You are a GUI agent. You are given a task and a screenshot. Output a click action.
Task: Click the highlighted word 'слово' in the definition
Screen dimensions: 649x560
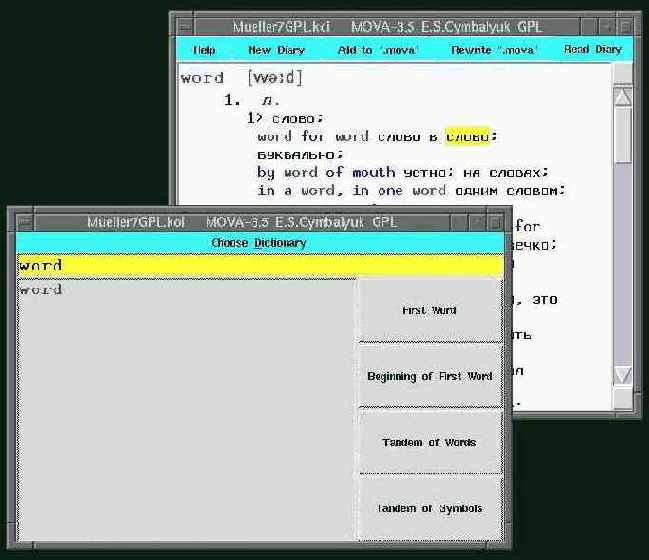[468, 136]
